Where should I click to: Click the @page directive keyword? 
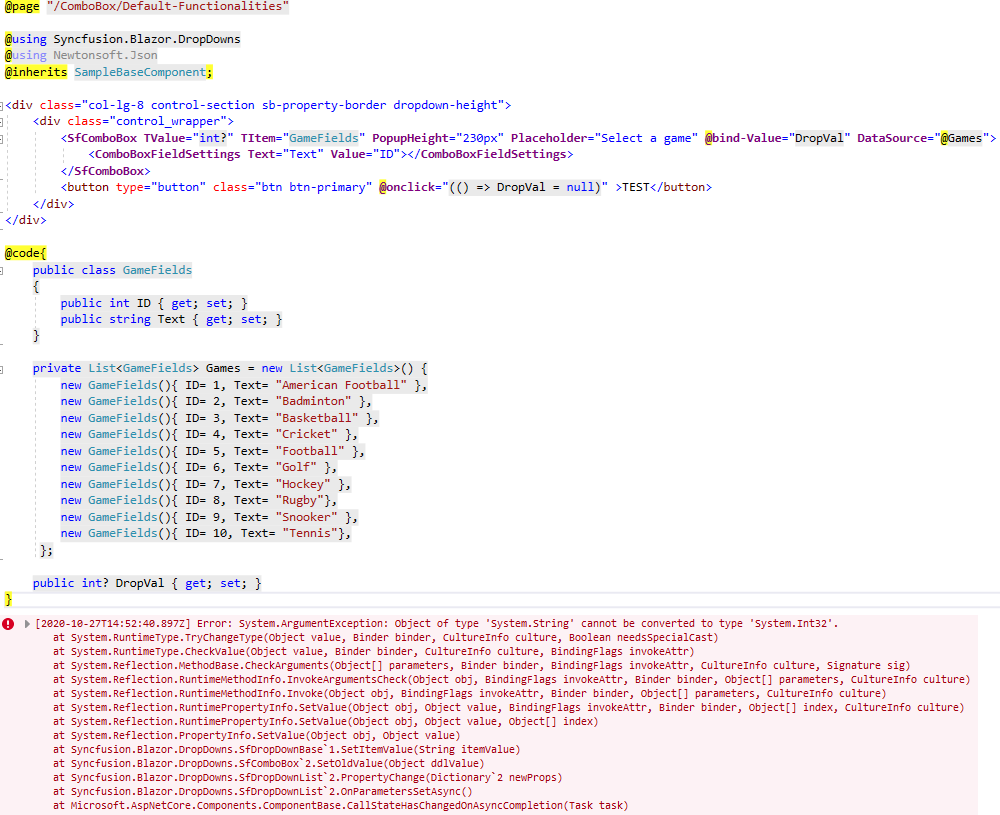[22, 7]
